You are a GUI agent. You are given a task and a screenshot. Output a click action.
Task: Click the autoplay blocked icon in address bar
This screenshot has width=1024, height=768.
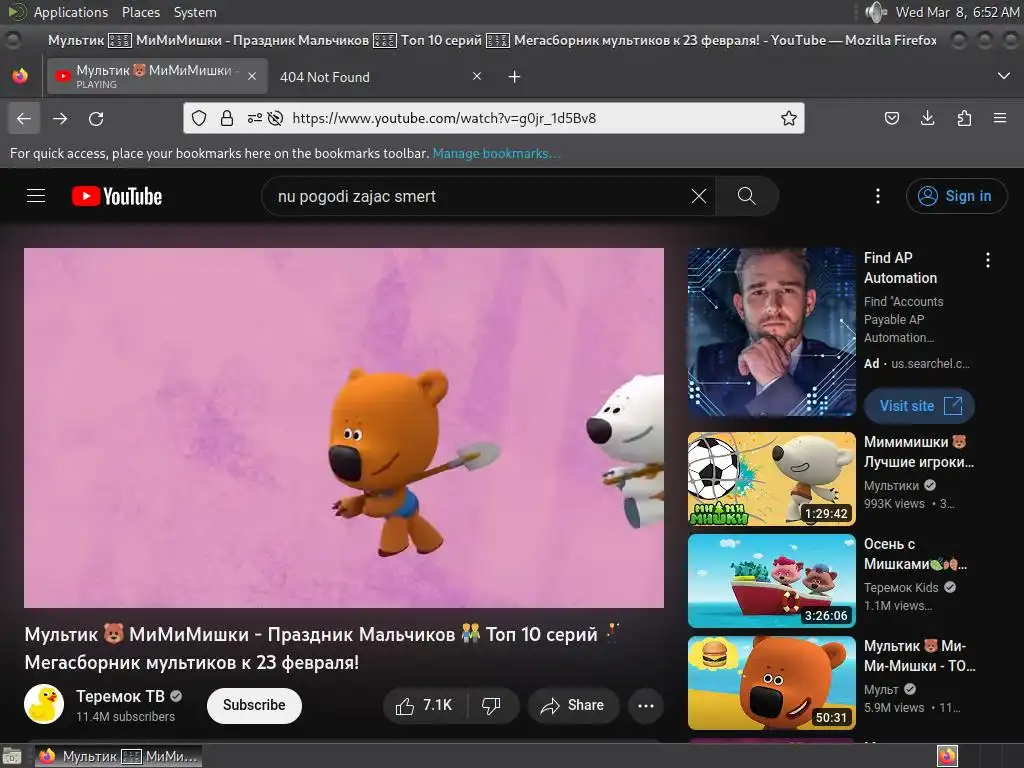pyautogui.click(x=276, y=118)
